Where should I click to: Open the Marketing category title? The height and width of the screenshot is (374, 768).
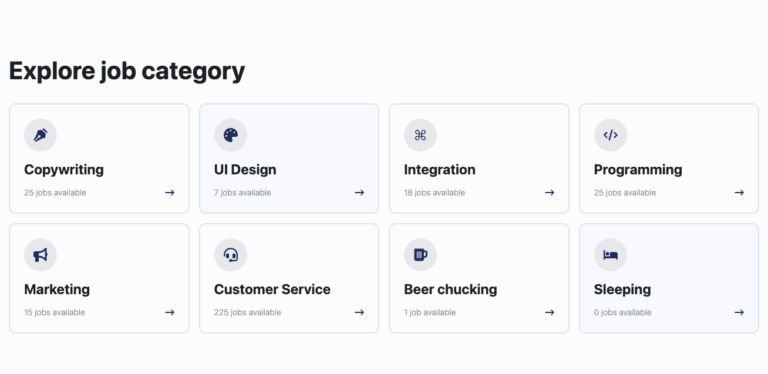(x=57, y=289)
